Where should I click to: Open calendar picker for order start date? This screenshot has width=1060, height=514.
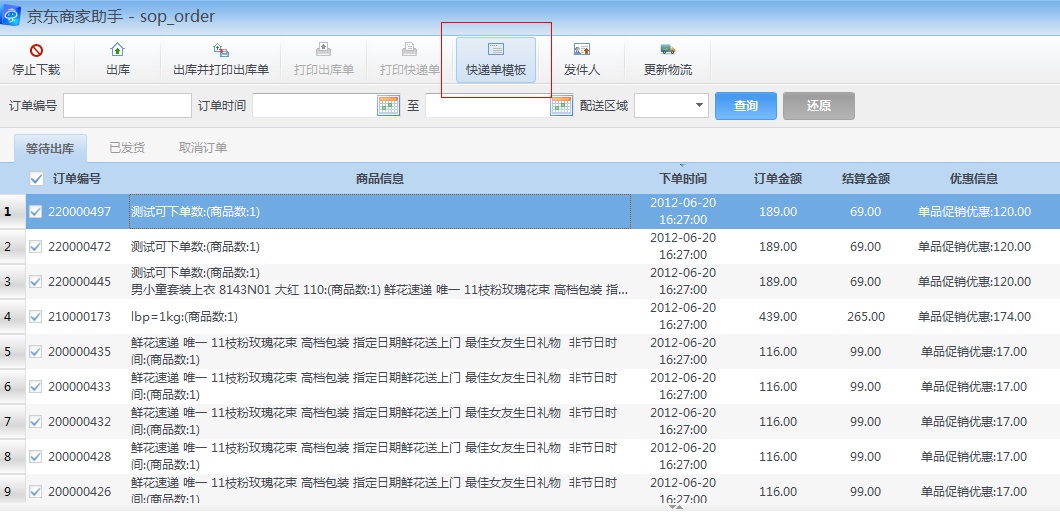(388, 106)
